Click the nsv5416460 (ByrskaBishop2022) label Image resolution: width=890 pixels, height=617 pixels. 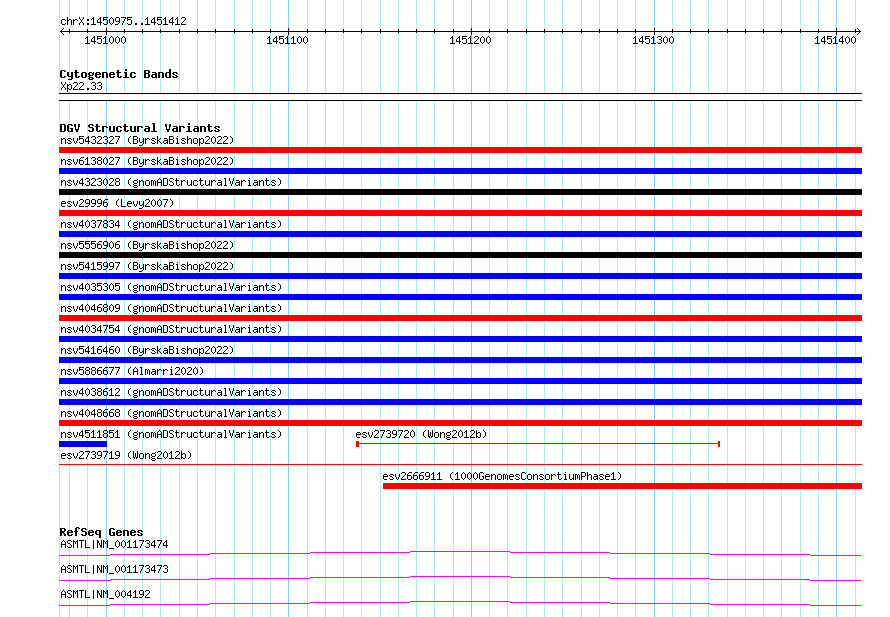147,350
